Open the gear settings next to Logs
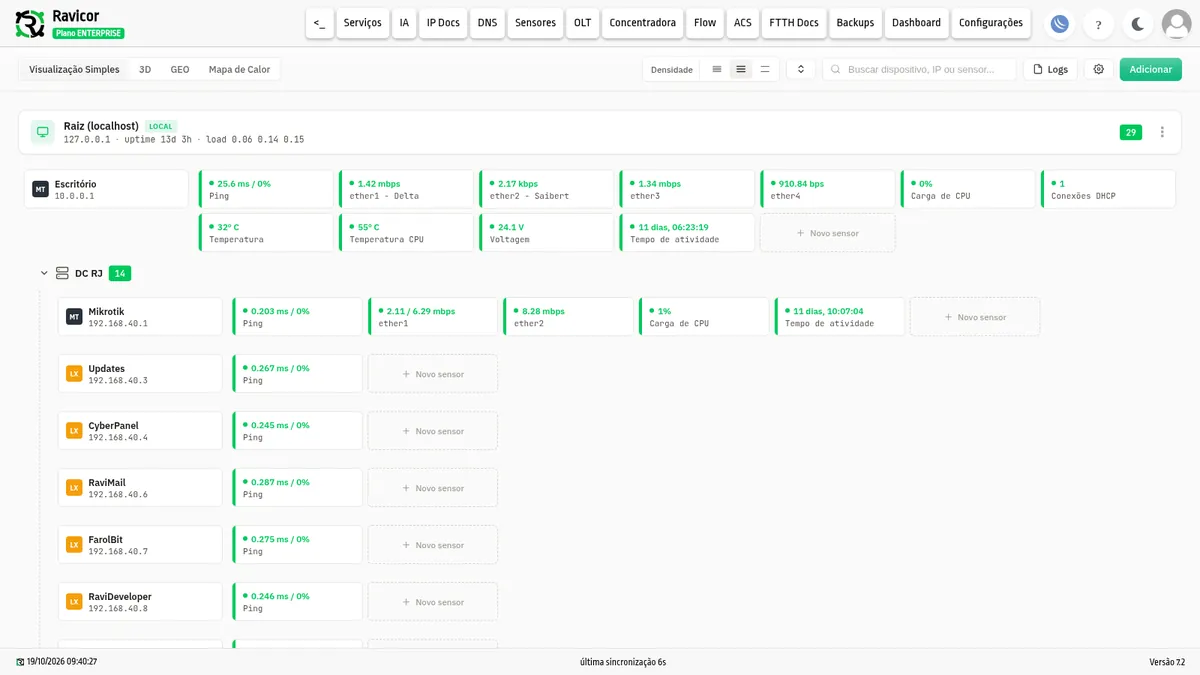 tap(1099, 69)
